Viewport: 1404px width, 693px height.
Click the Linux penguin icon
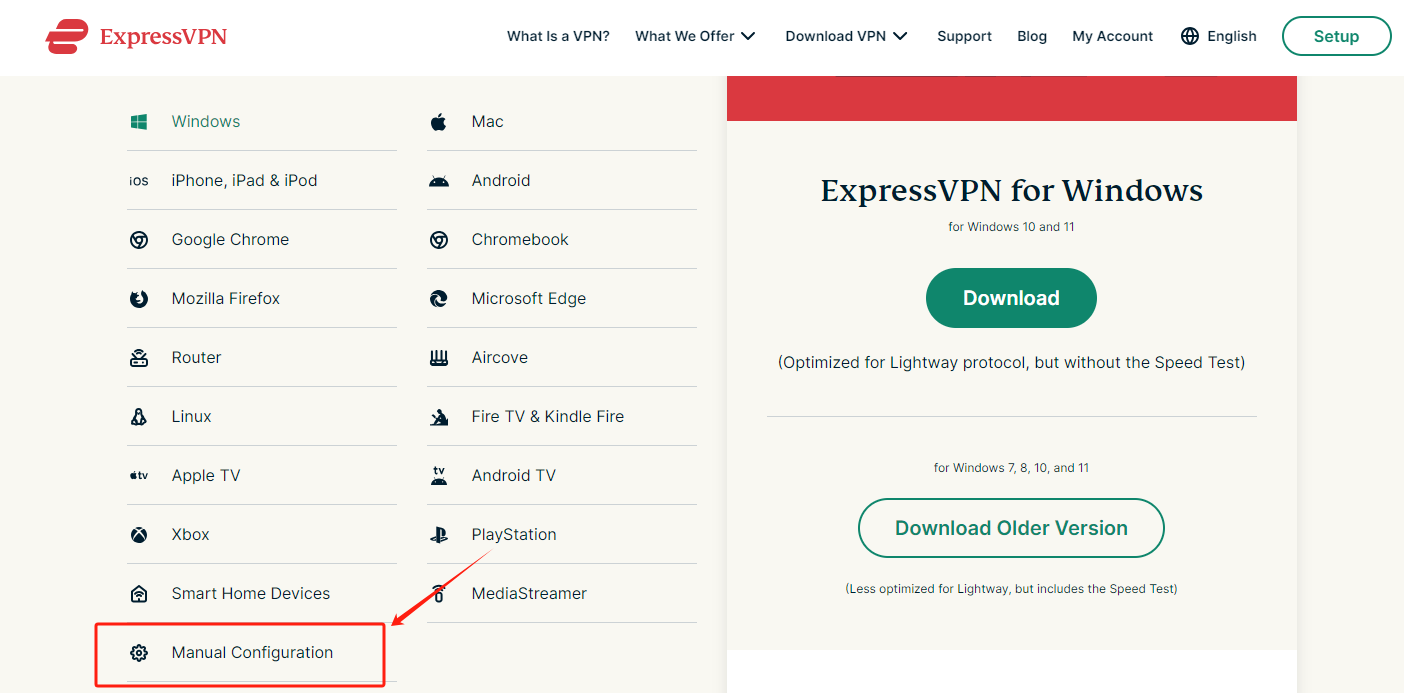click(x=139, y=417)
